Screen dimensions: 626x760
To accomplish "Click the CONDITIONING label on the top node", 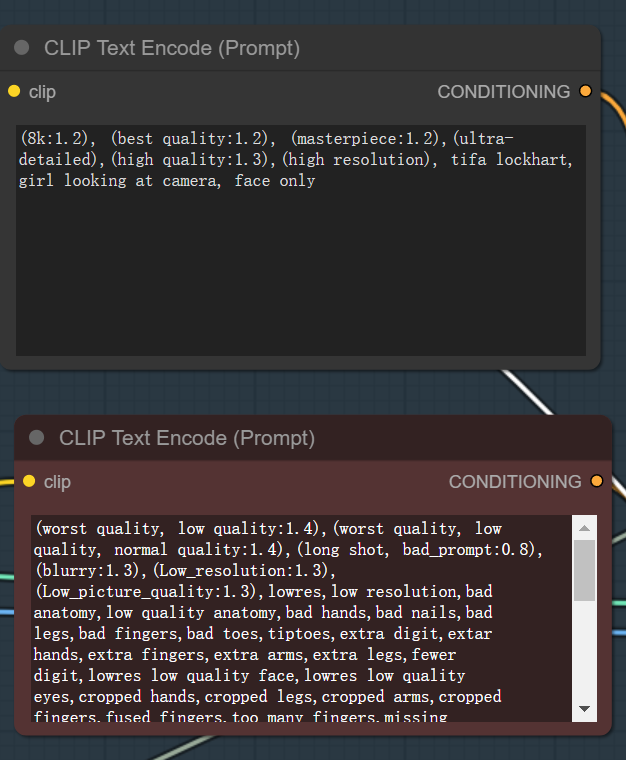I will click(x=503, y=92).
